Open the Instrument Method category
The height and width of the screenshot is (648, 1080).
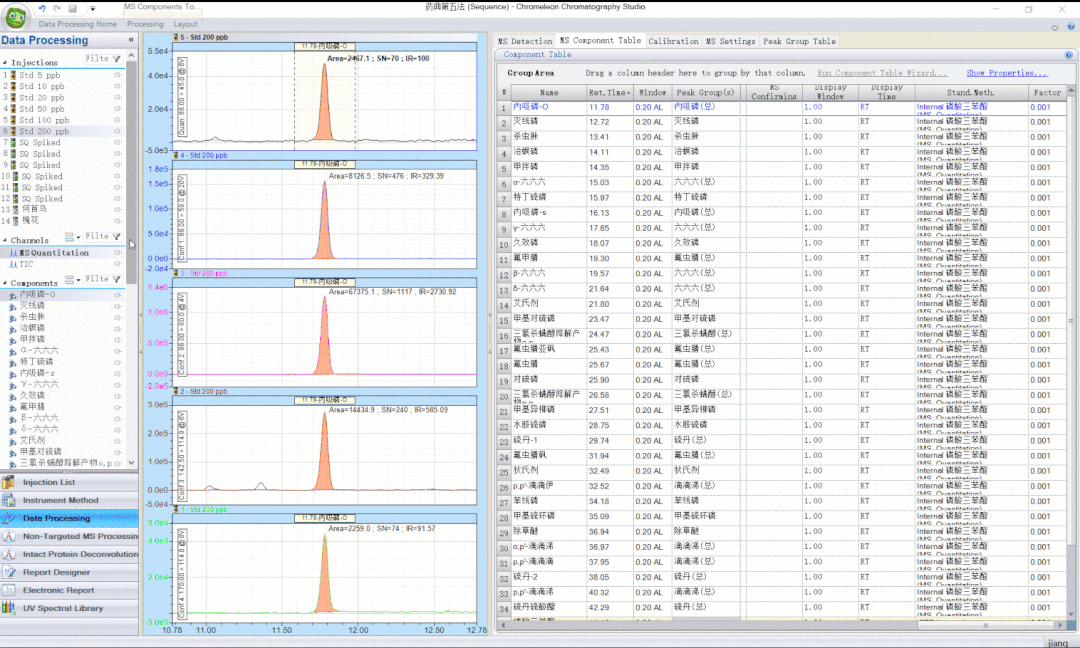click(x=60, y=500)
